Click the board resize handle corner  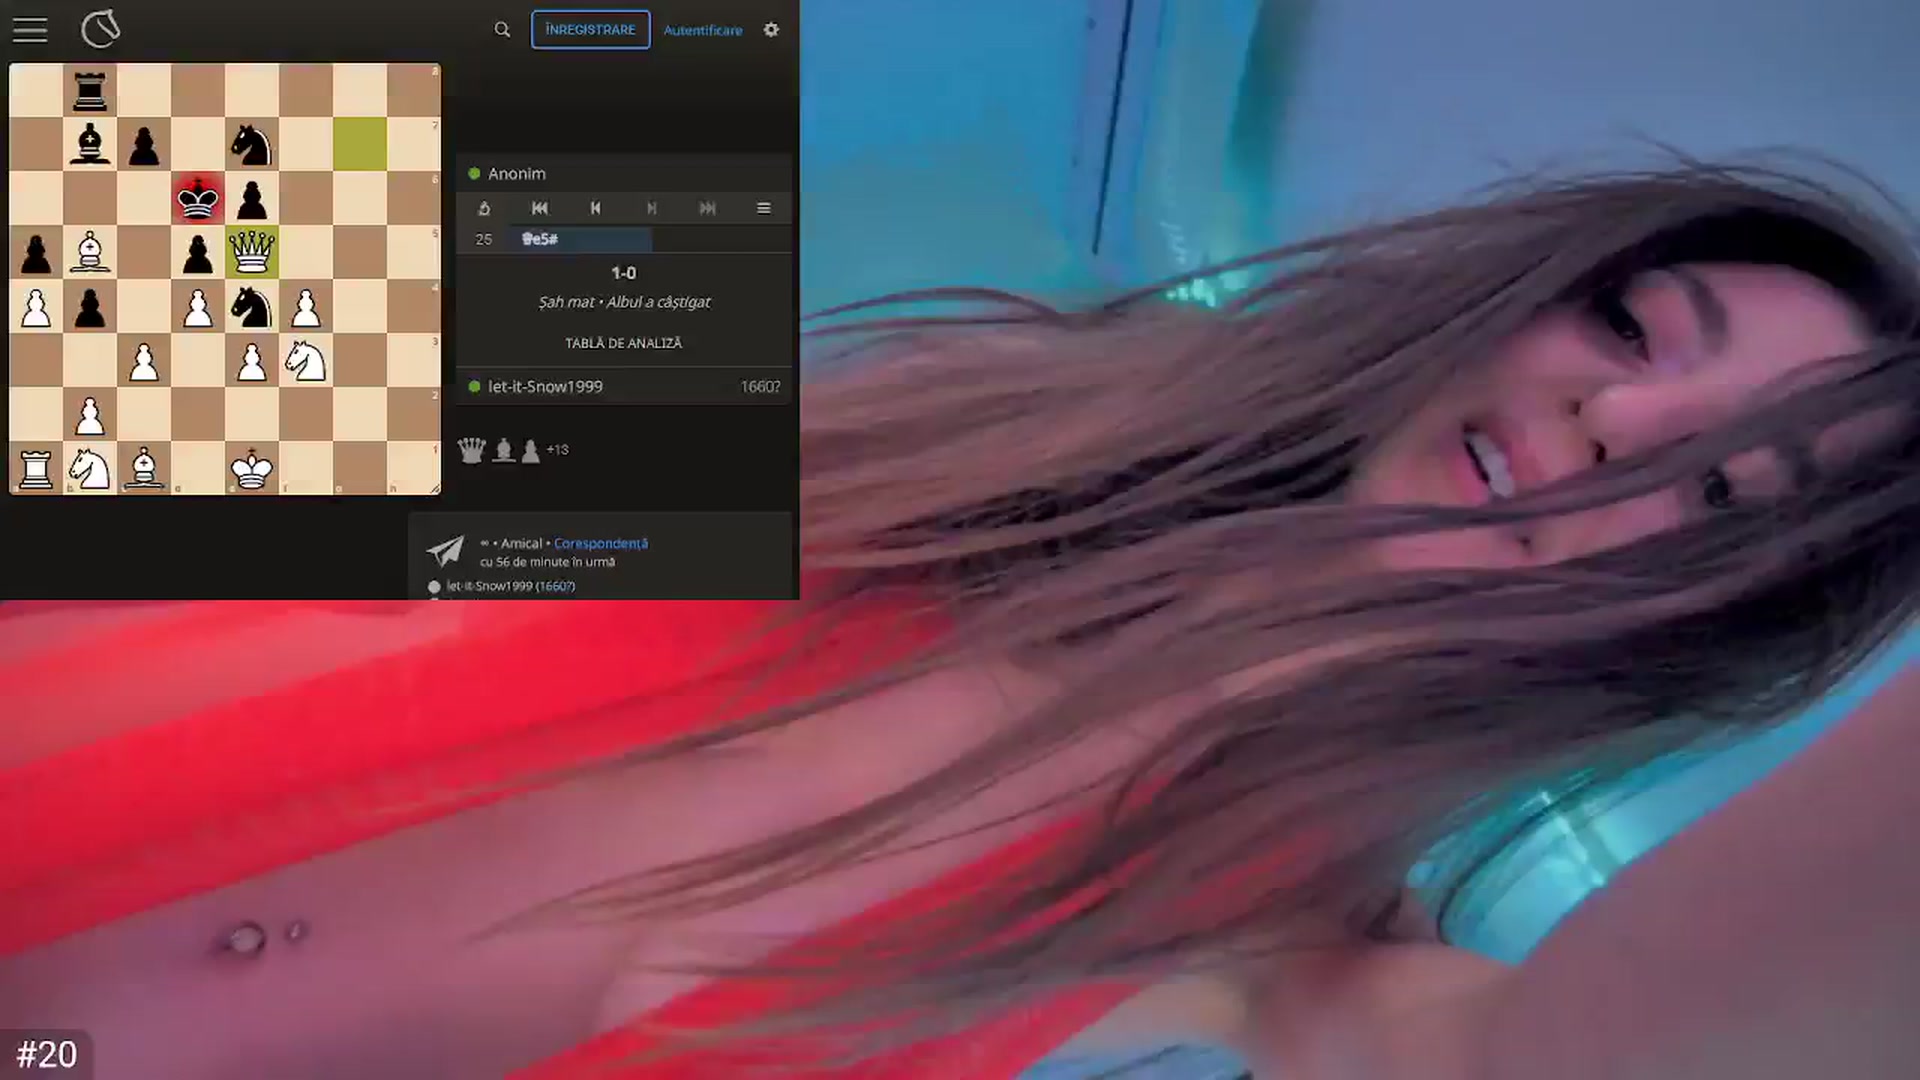coord(436,490)
